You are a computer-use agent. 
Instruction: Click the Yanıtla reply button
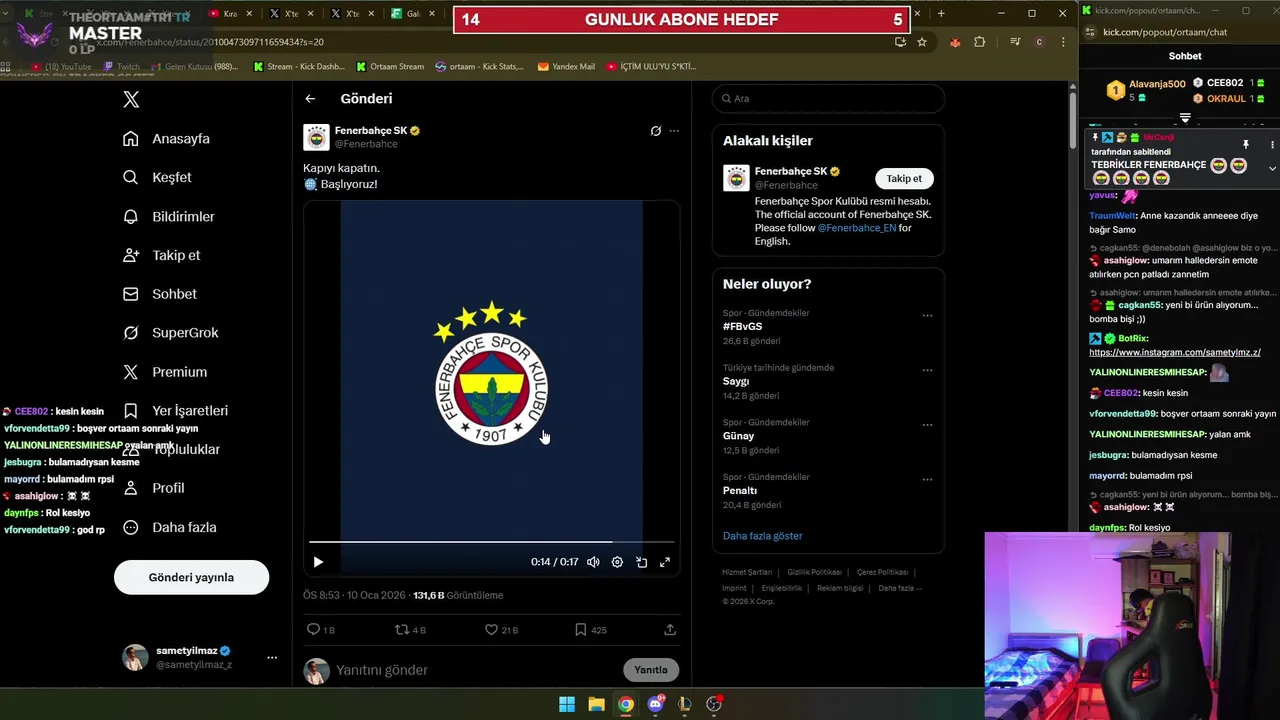pyautogui.click(x=651, y=670)
